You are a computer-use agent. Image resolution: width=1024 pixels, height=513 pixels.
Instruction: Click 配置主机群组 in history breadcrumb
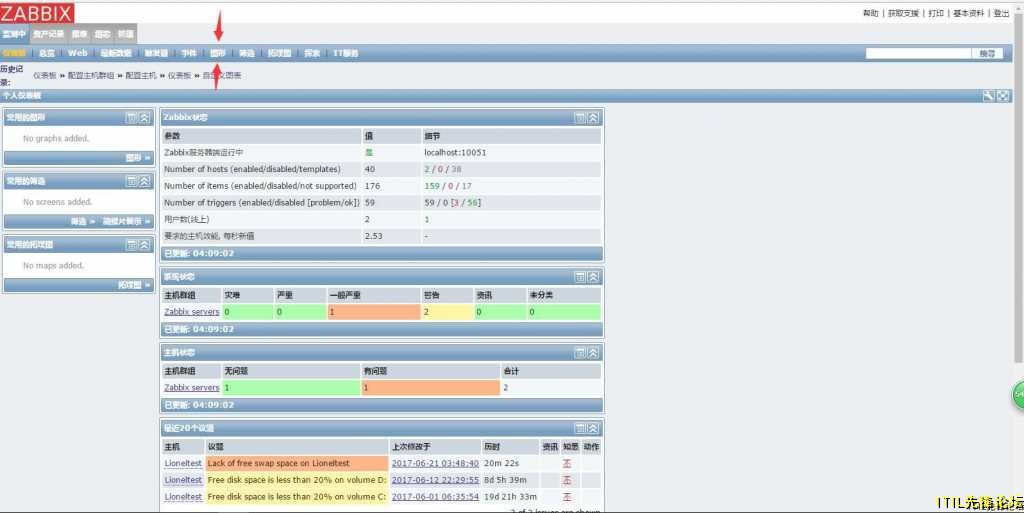tap(93, 76)
